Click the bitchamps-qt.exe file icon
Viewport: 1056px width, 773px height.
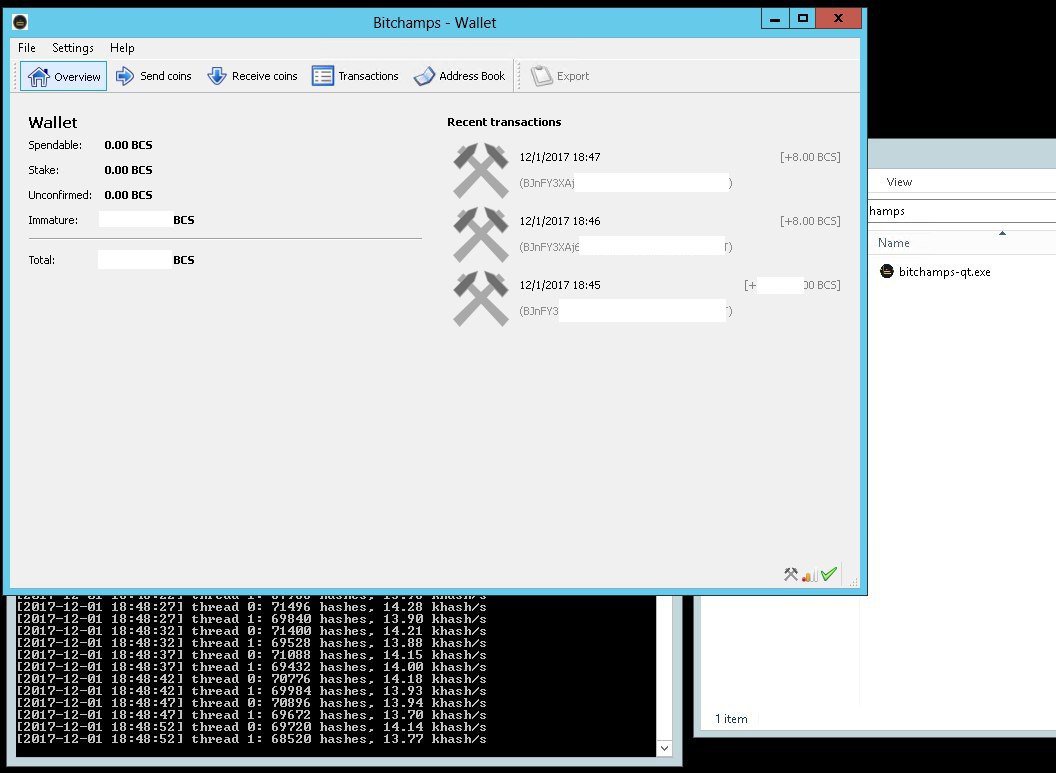(x=887, y=271)
